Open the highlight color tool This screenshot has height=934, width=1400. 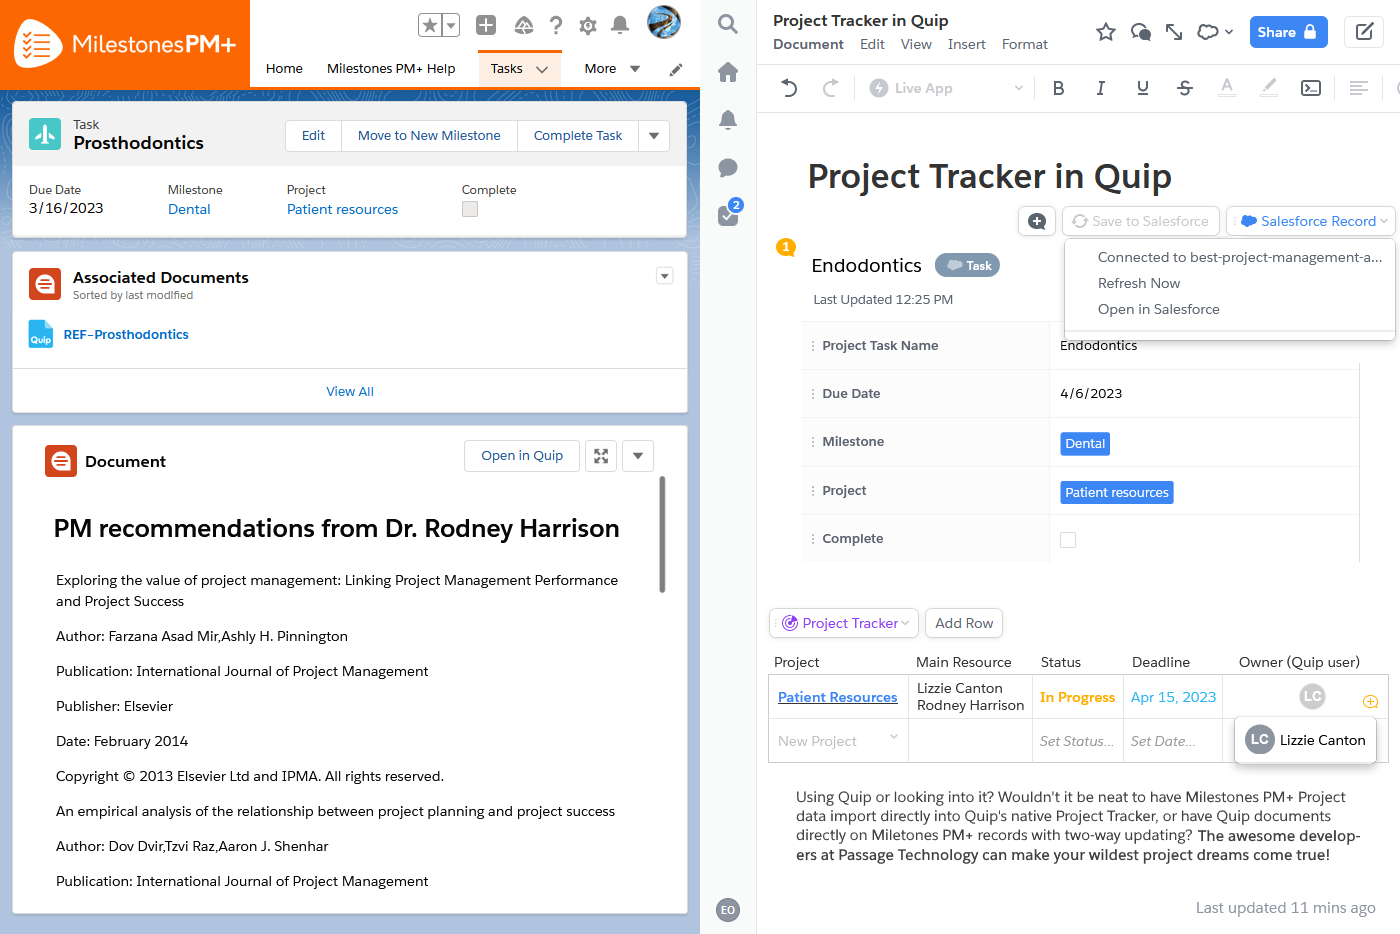[1269, 88]
